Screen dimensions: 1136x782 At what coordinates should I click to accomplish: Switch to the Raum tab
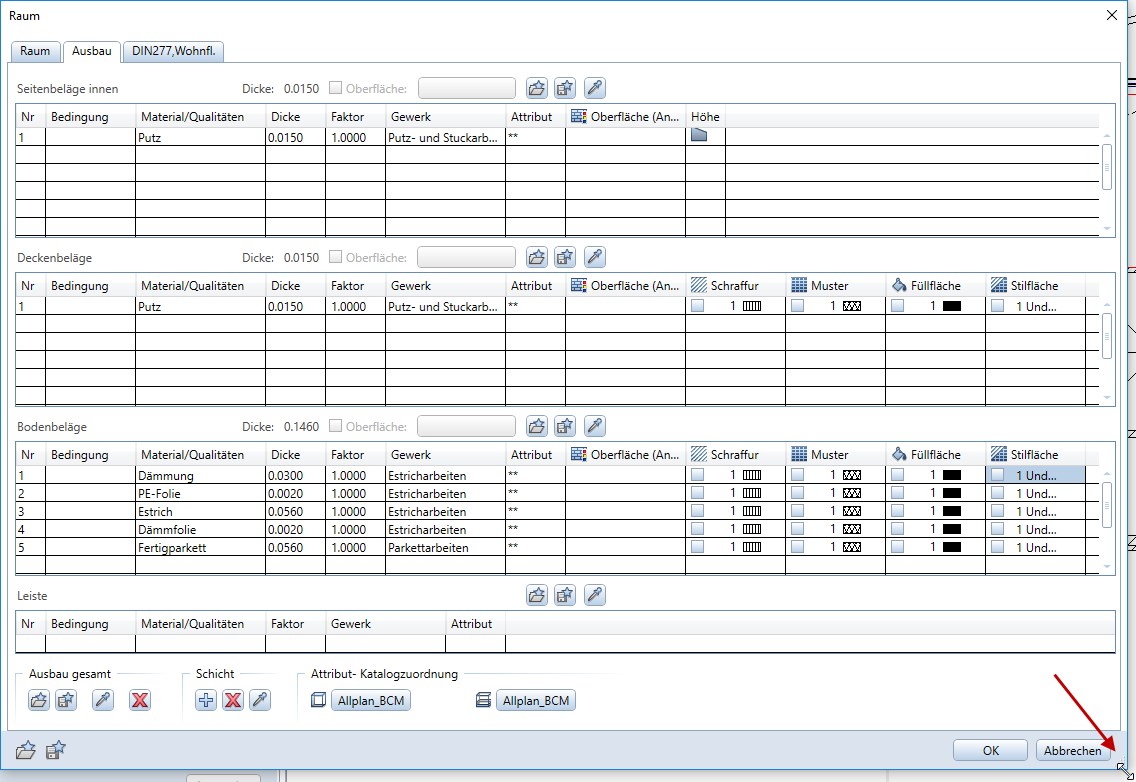tap(36, 51)
